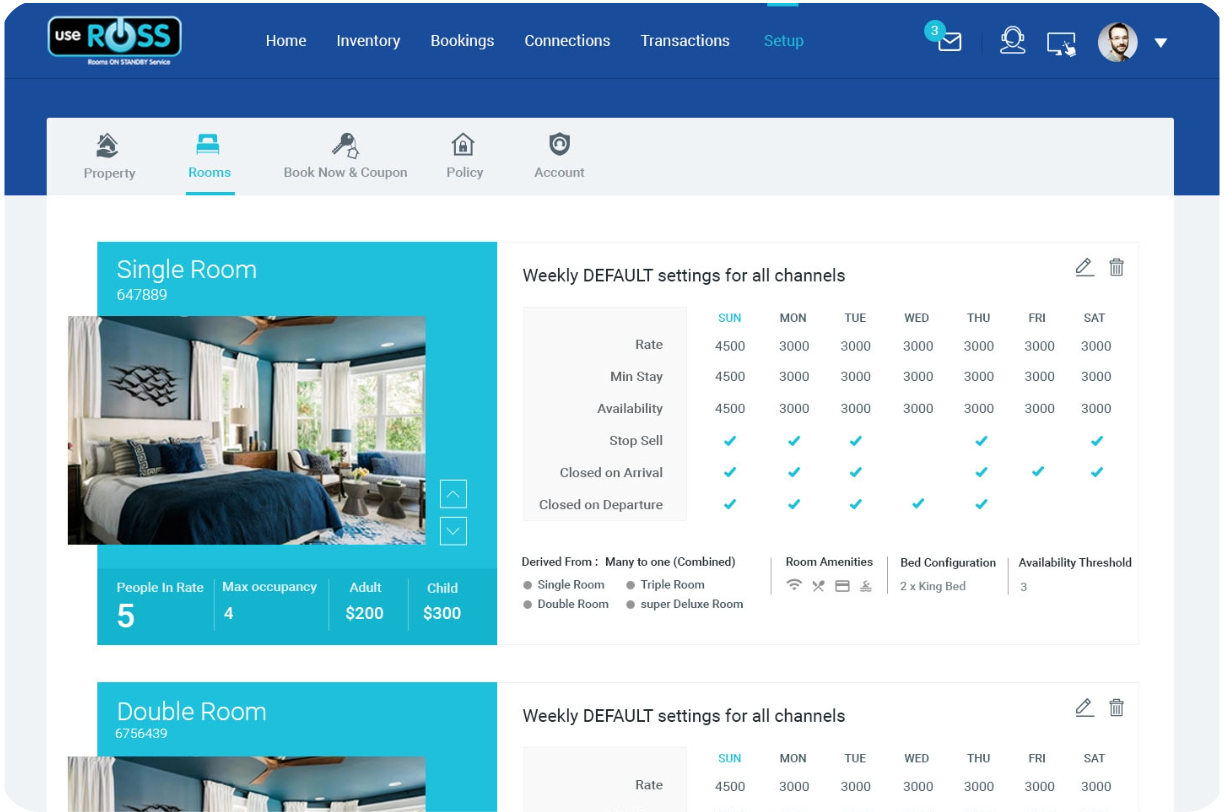Toggle Single Room Stop Sell for Saturday

1097,441
